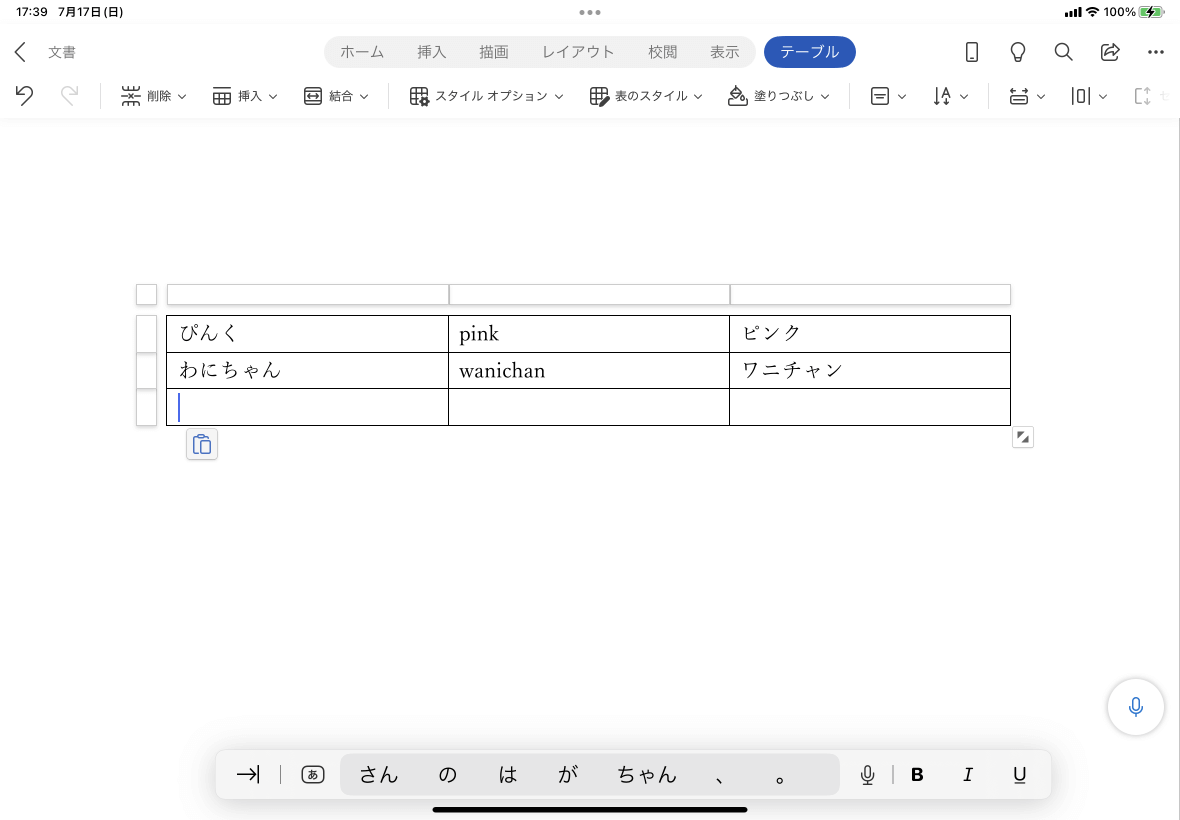Redo the last undone action
Viewport: 1180px width, 820px height.
click(x=69, y=96)
